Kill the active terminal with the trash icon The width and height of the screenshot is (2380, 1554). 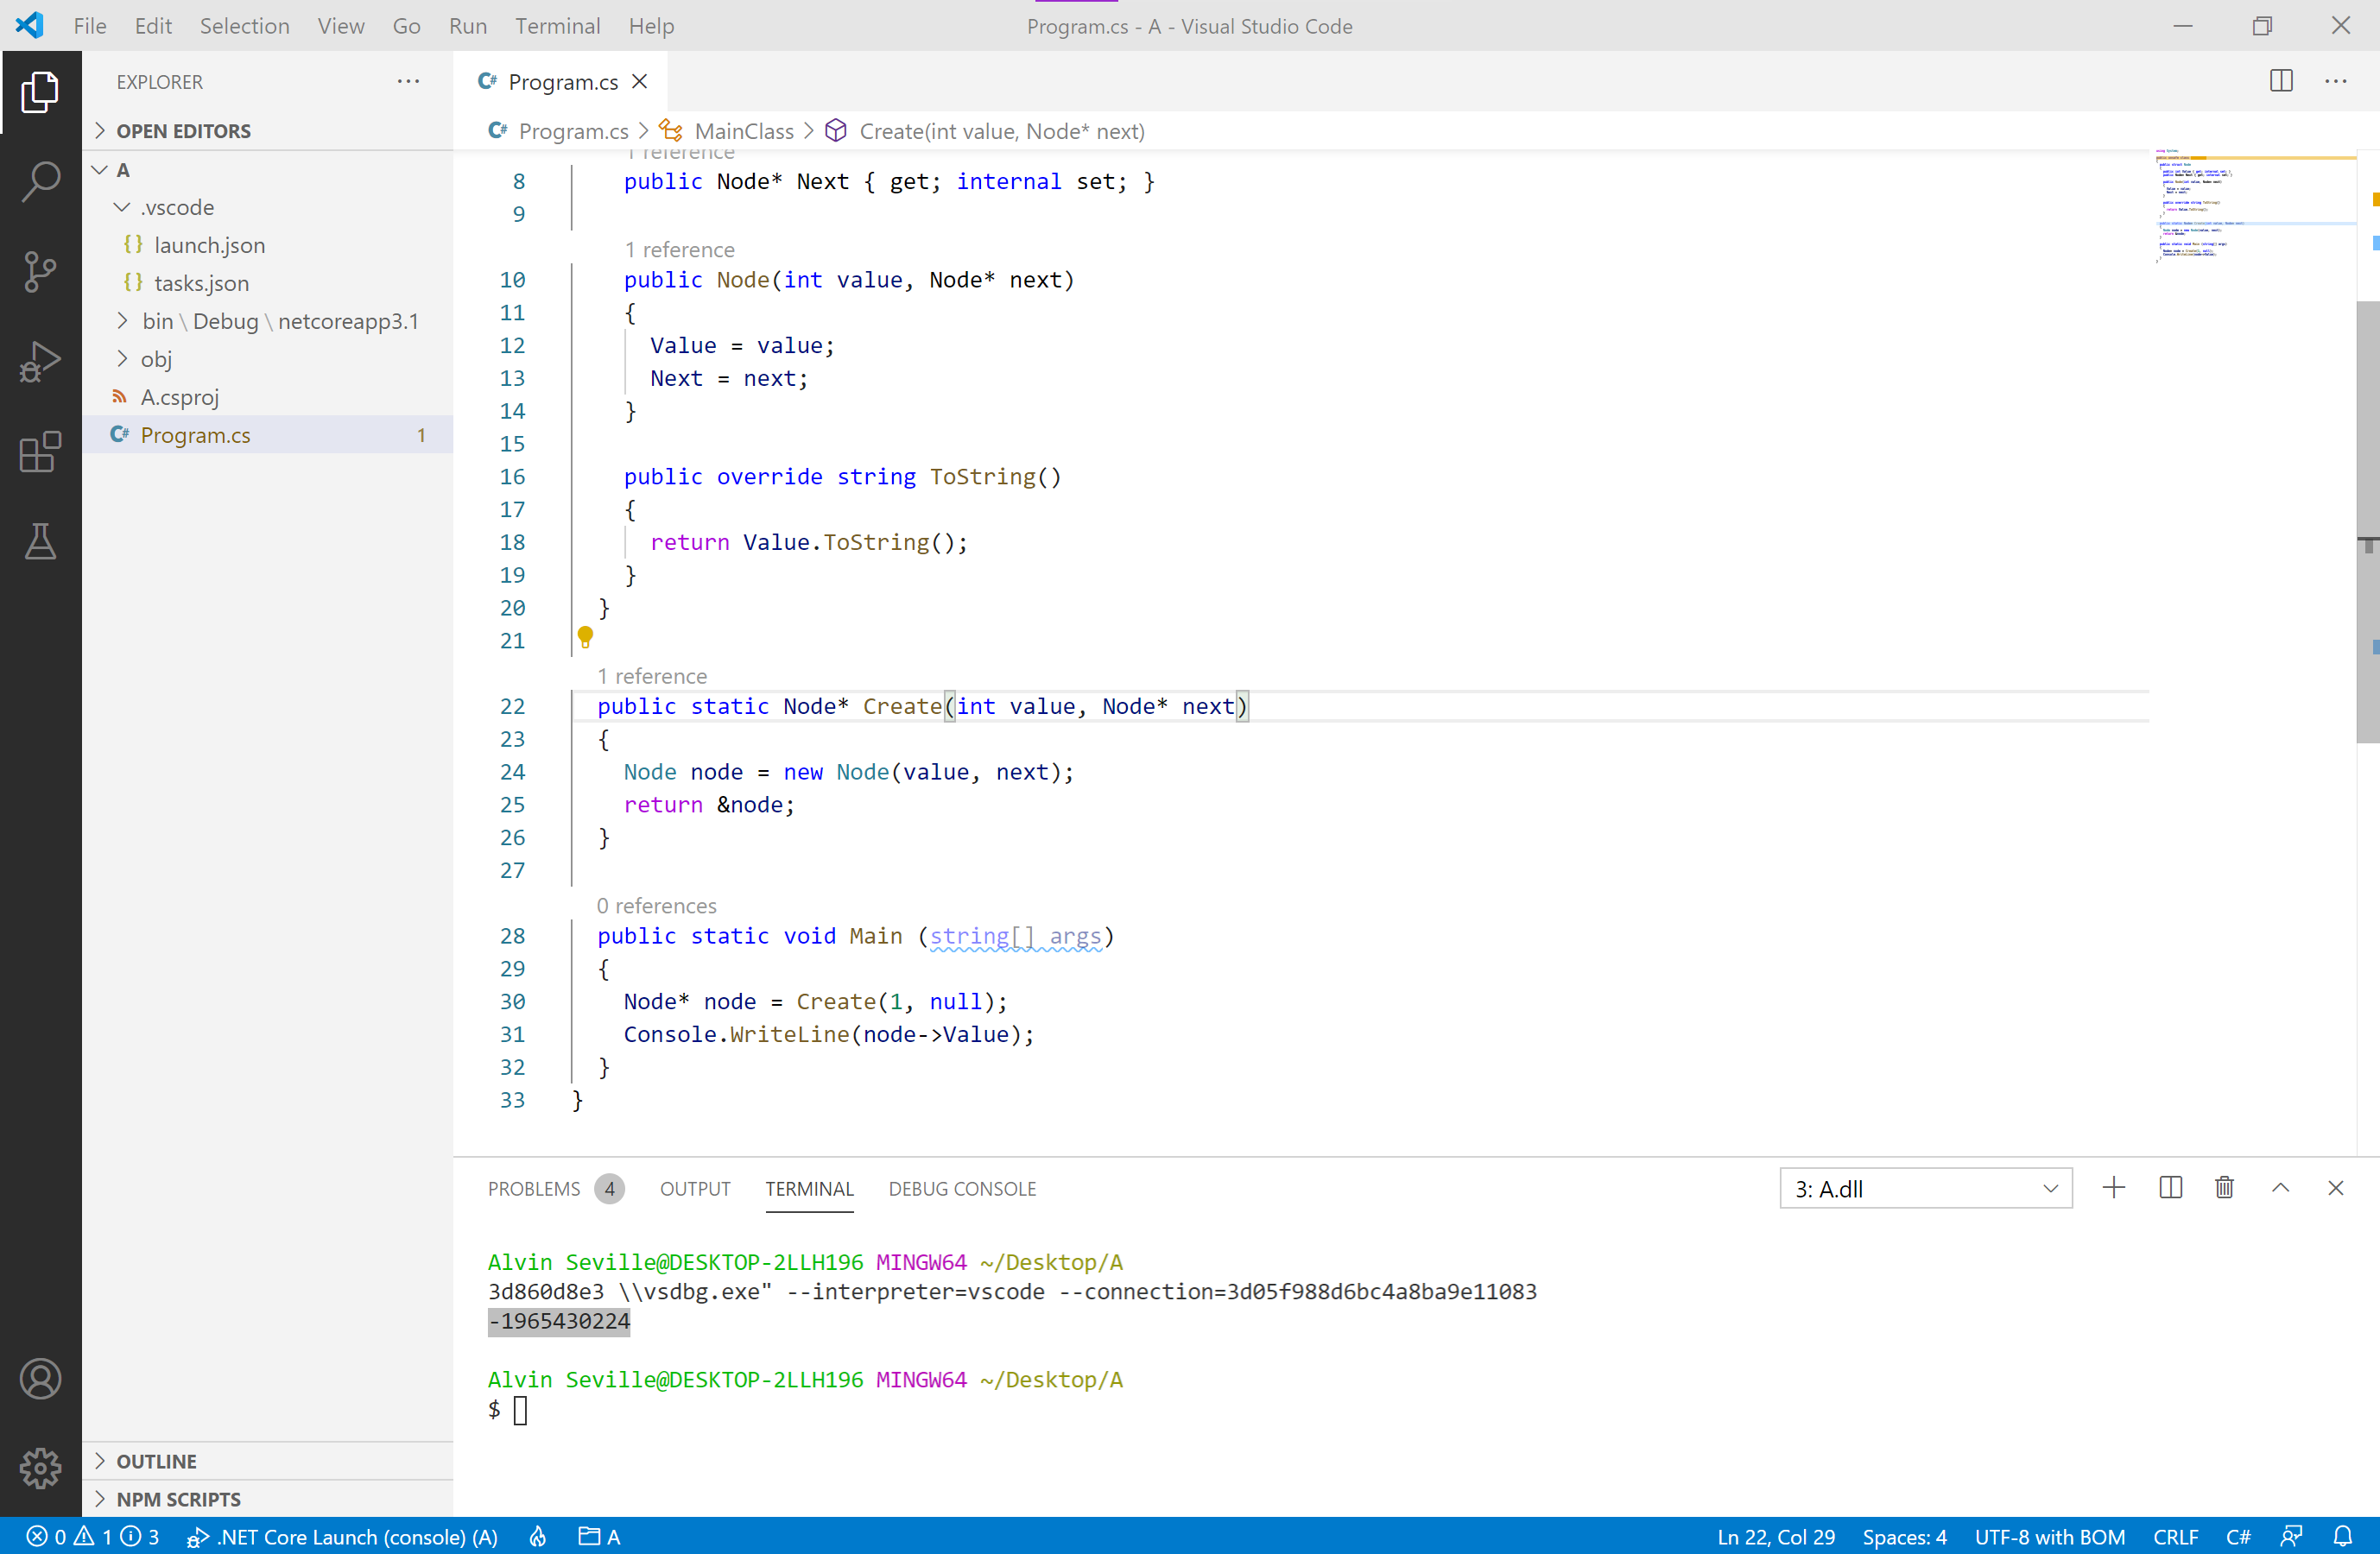(x=2224, y=1188)
